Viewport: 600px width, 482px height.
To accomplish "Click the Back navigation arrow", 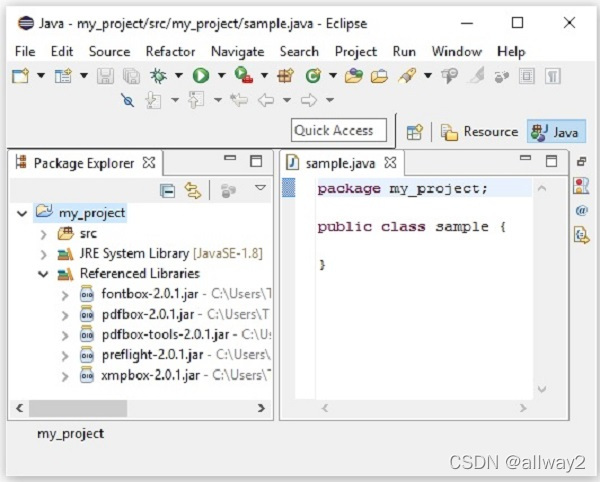I will click(266, 100).
